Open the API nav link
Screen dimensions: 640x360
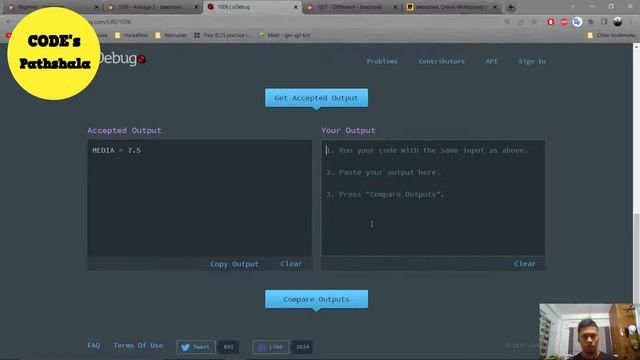pyautogui.click(x=491, y=61)
